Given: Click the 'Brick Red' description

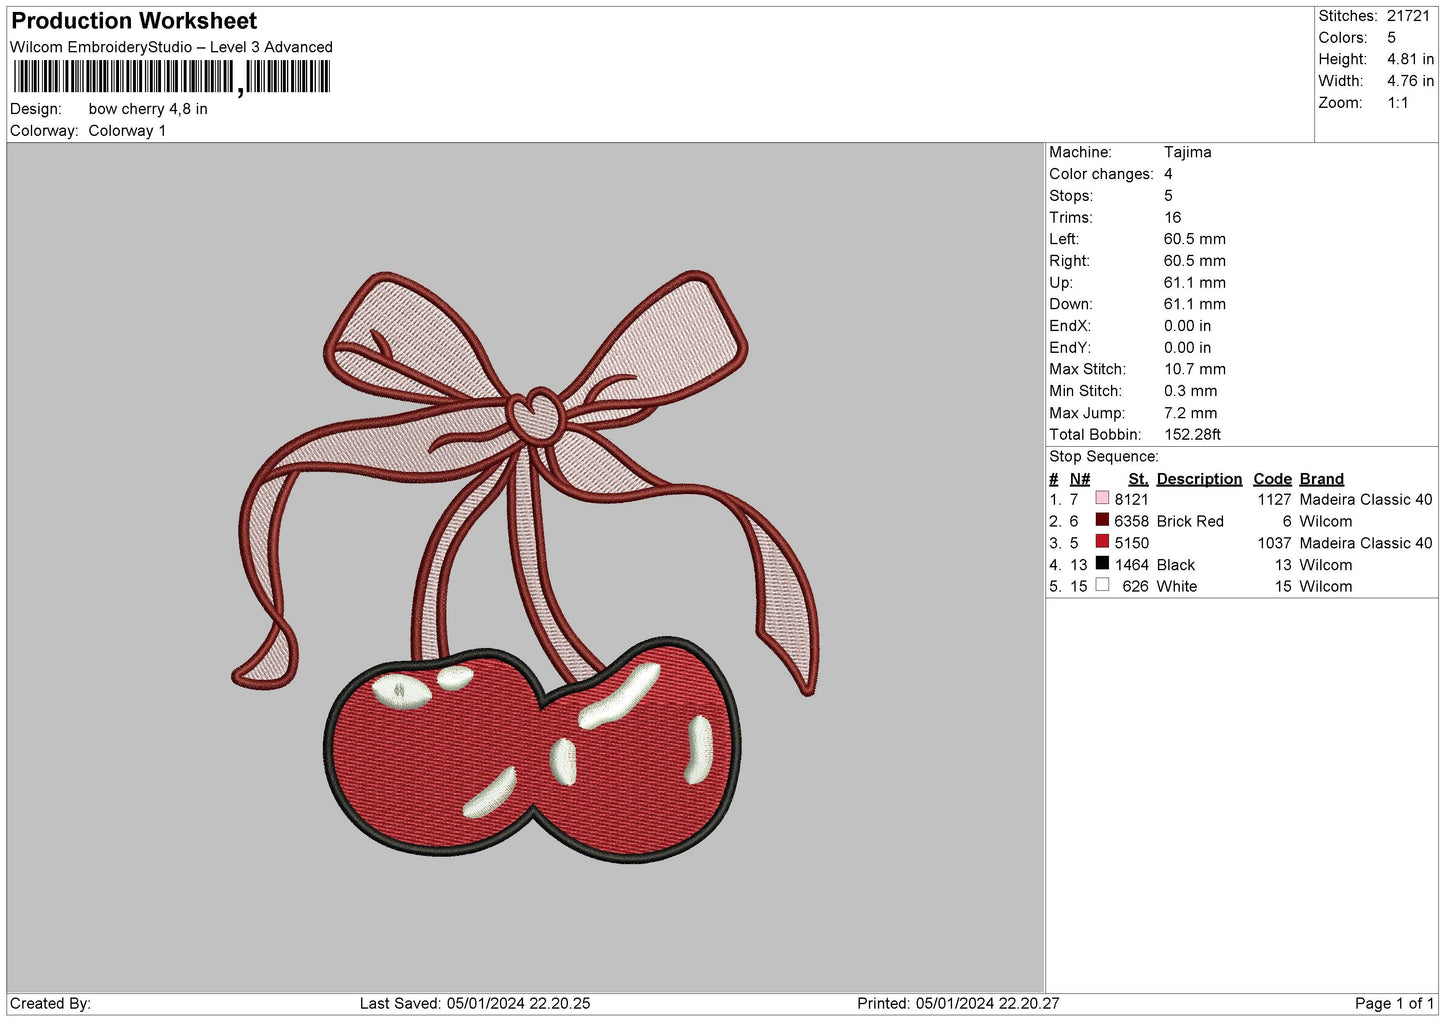Looking at the screenshot, I should [1190, 522].
